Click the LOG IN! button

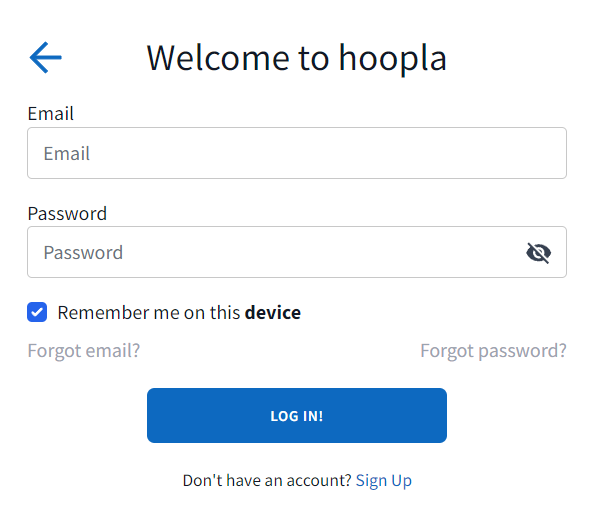tap(297, 415)
